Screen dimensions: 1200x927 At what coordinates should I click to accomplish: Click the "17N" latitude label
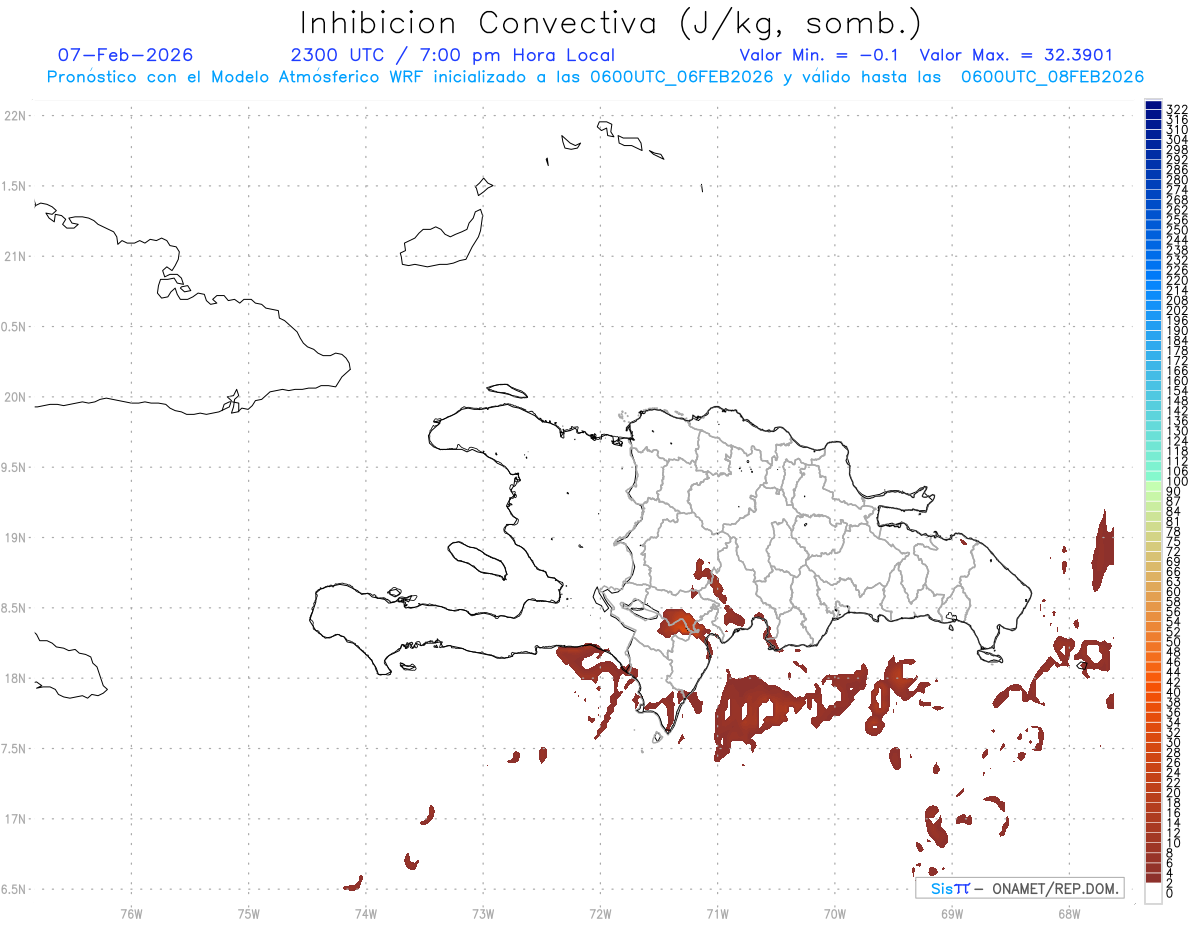pyautogui.click(x=15, y=819)
